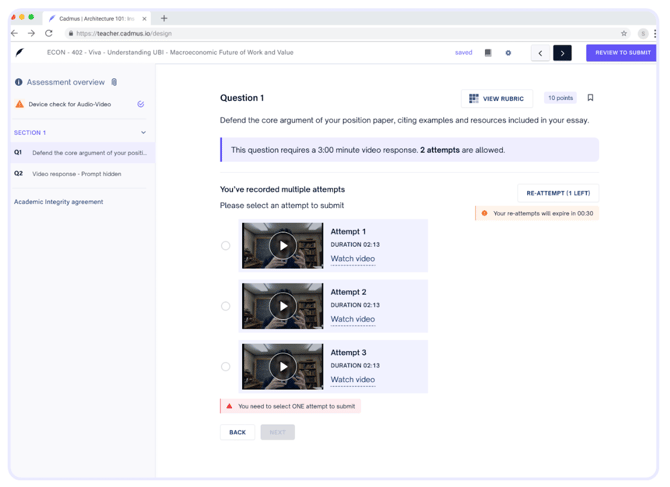670x487 pixels.
Task: Open Q1 Defend the core argument item
Action: (x=83, y=153)
